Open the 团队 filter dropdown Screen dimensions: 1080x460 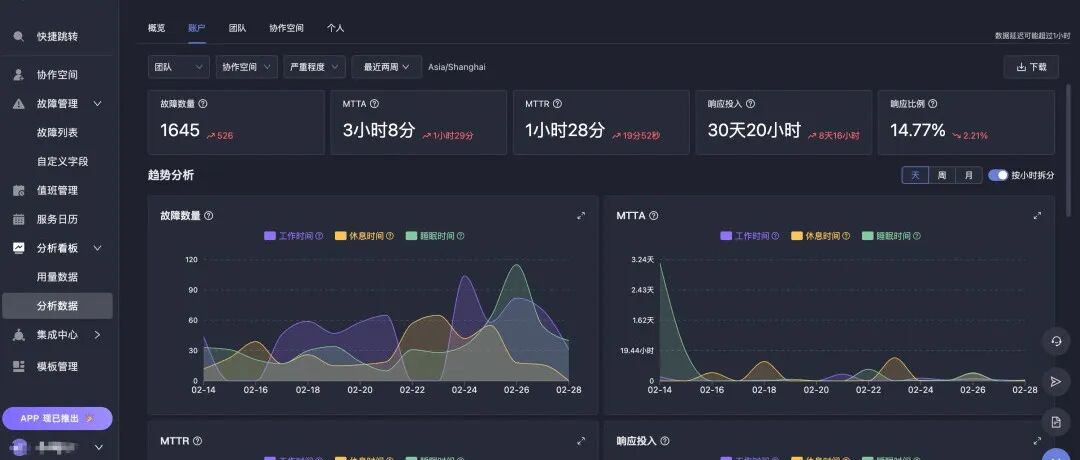click(179, 67)
